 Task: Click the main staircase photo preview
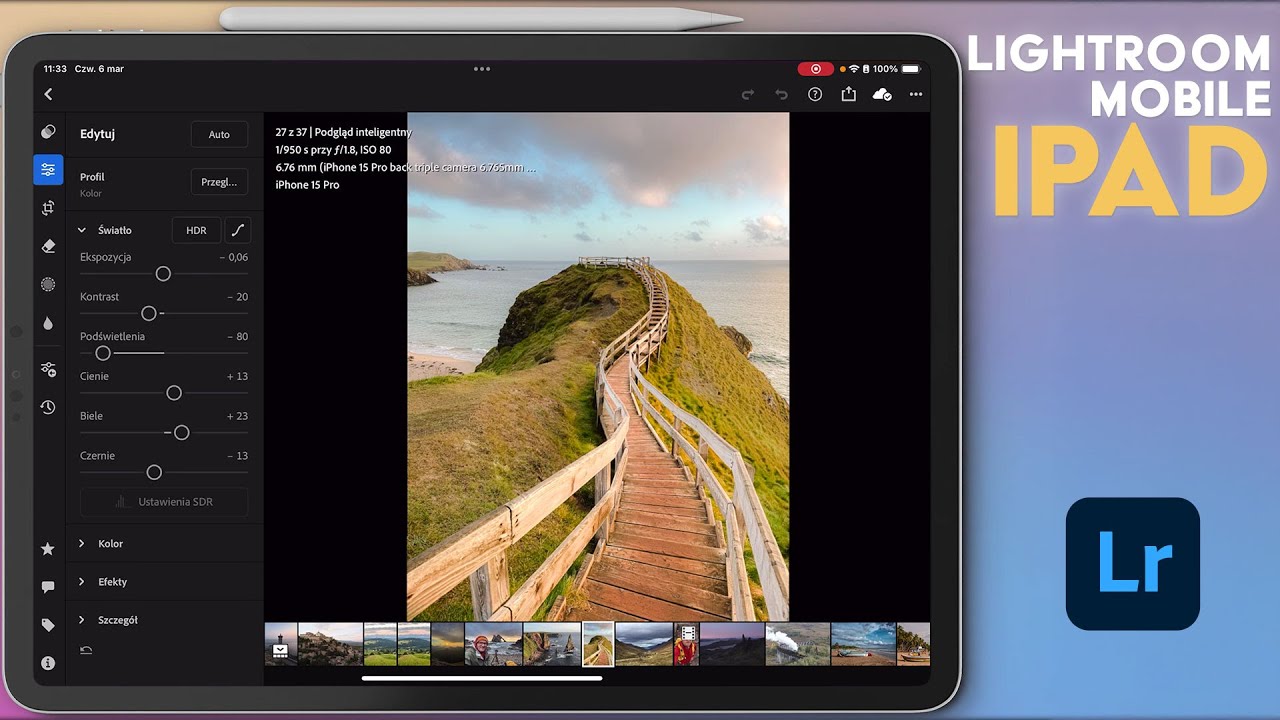(x=598, y=367)
